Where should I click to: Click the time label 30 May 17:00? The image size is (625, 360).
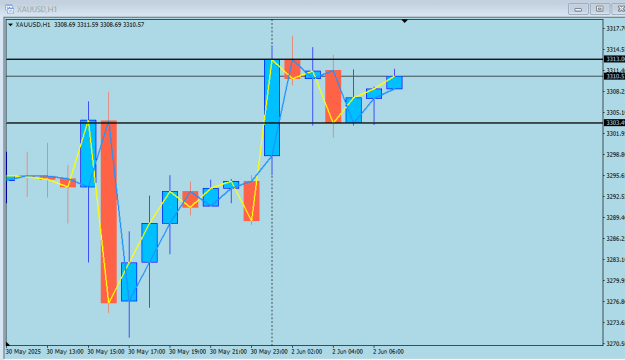[x=146, y=352]
